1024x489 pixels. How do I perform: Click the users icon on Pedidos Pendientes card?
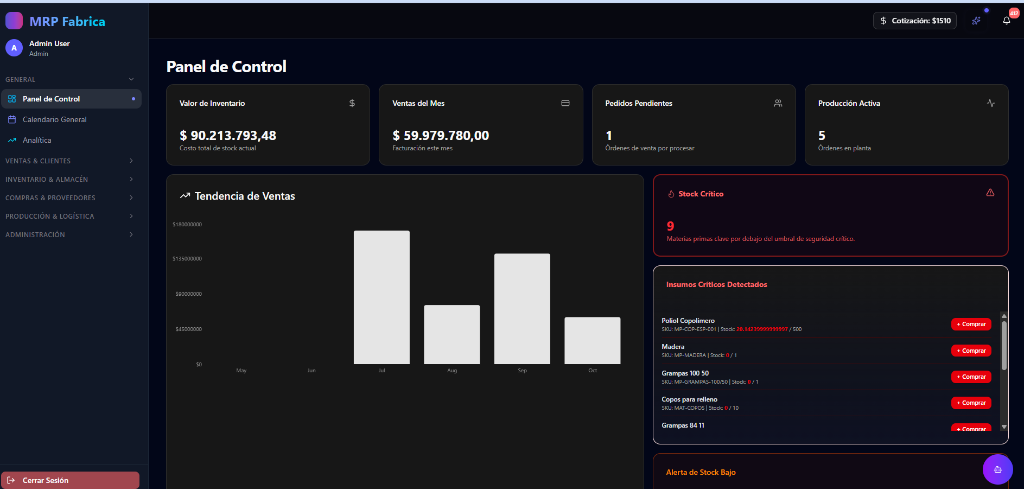click(x=778, y=103)
